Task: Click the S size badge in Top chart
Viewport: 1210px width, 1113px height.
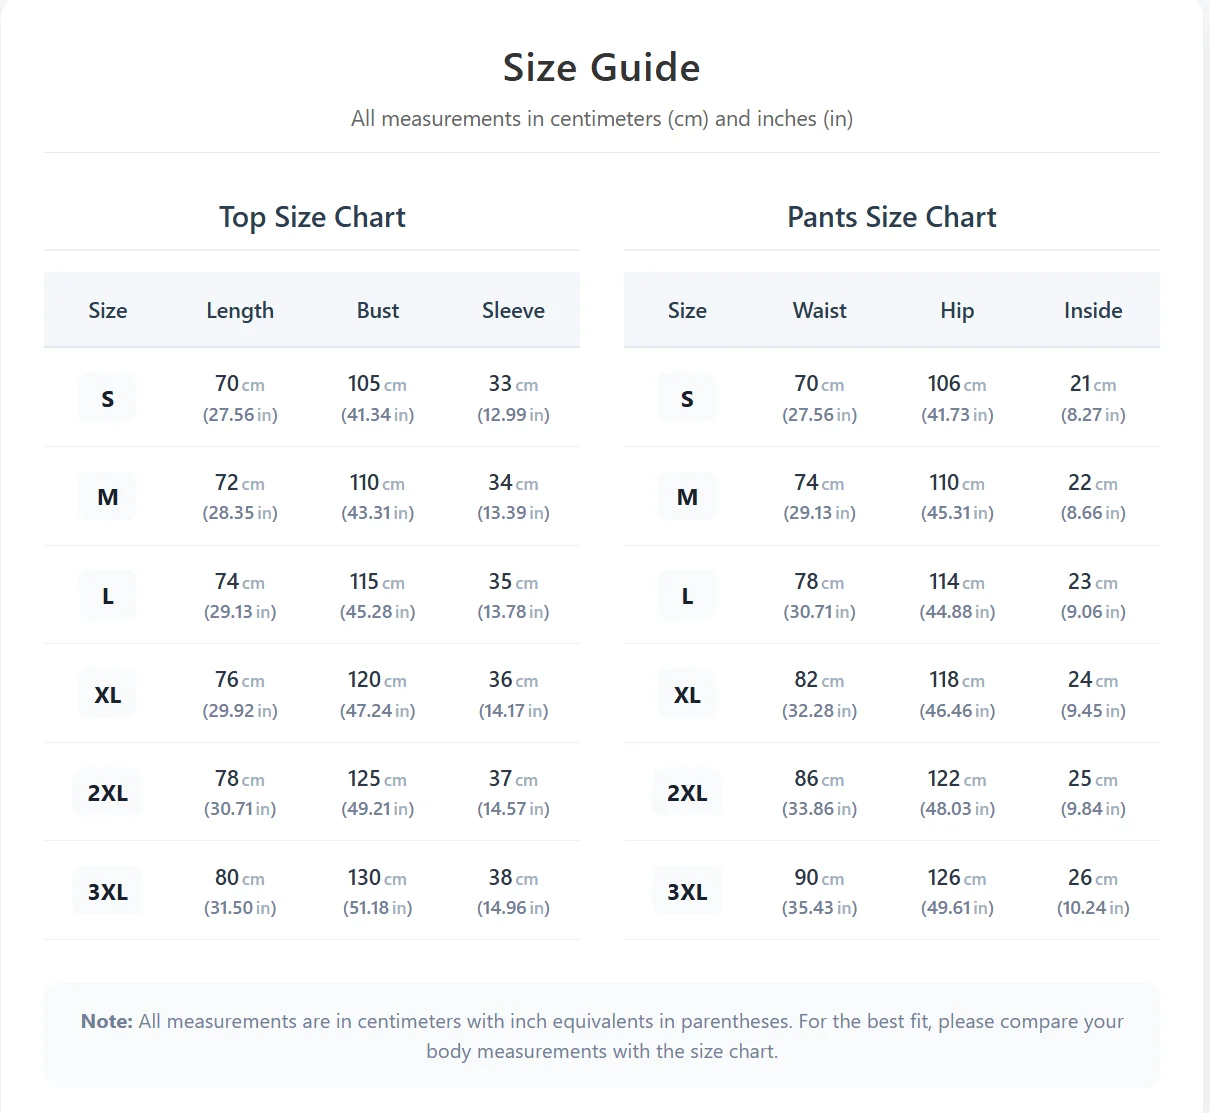Action: click(x=108, y=399)
